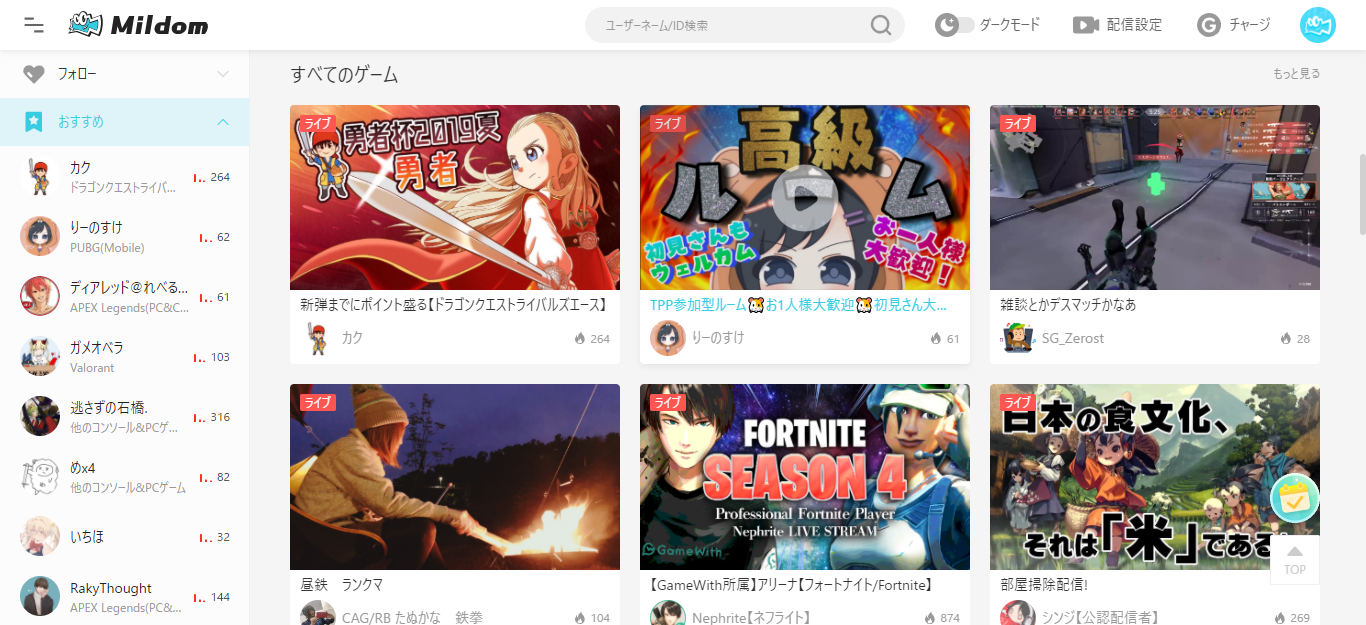Open the hamburger menu icon

point(34,25)
